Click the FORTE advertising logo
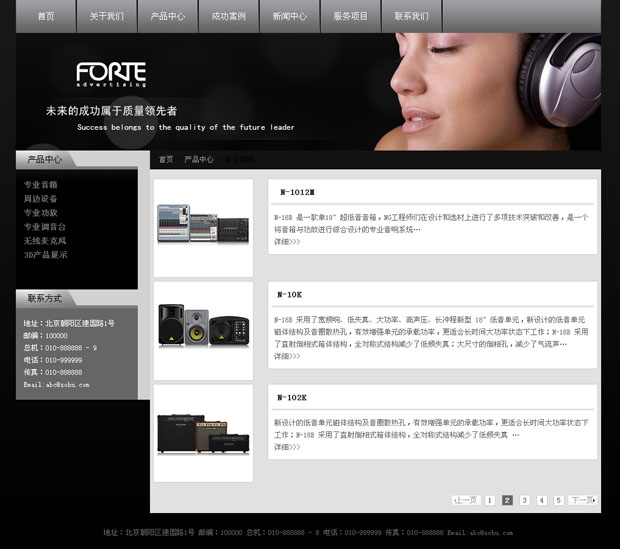Viewport: 620px width, 549px height. pos(111,74)
